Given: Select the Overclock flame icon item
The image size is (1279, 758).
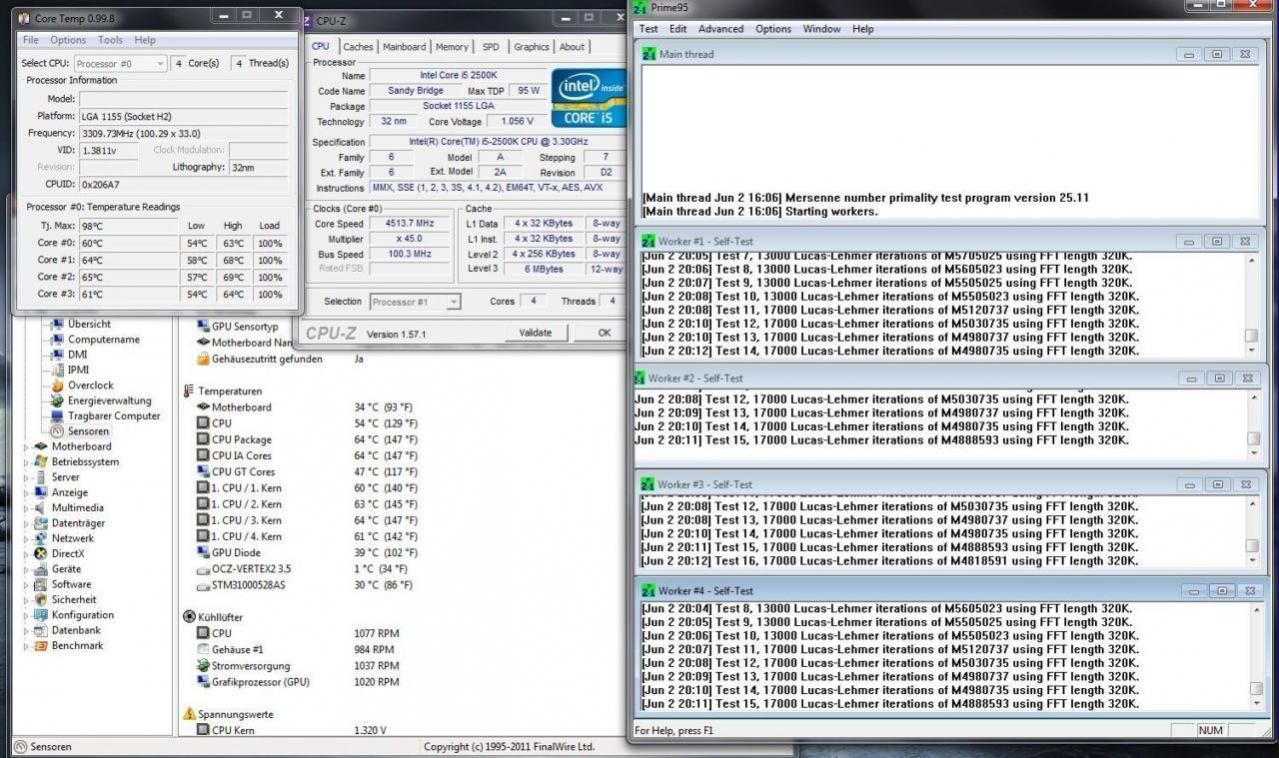Looking at the screenshot, I should click(x=57, y=385).
